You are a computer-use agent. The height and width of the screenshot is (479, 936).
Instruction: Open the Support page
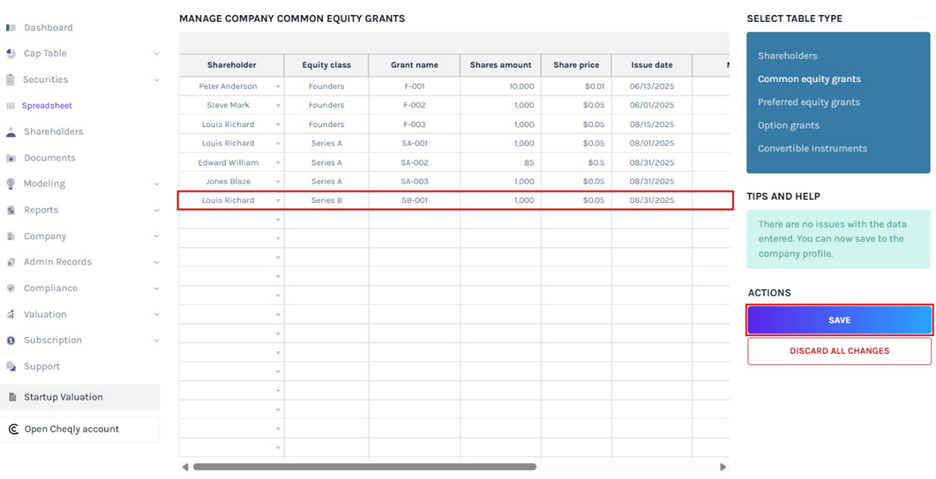point(42,366)
